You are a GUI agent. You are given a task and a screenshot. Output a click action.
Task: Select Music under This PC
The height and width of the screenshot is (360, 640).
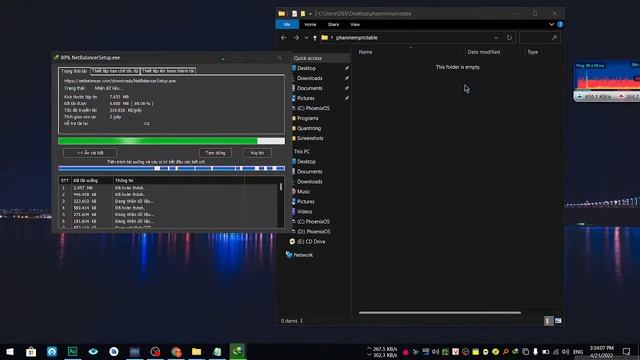[x=303, y=191]
